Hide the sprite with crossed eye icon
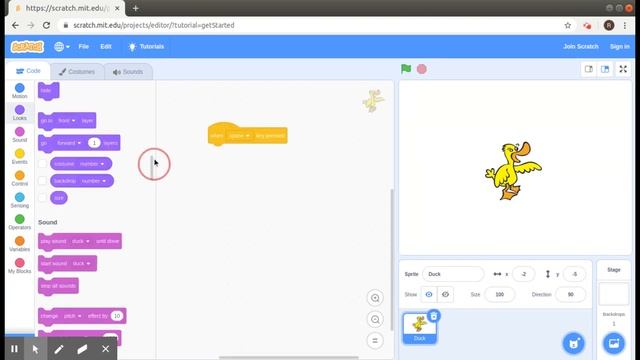This screenshot has height=360, width=640. (x=445, y=294)
